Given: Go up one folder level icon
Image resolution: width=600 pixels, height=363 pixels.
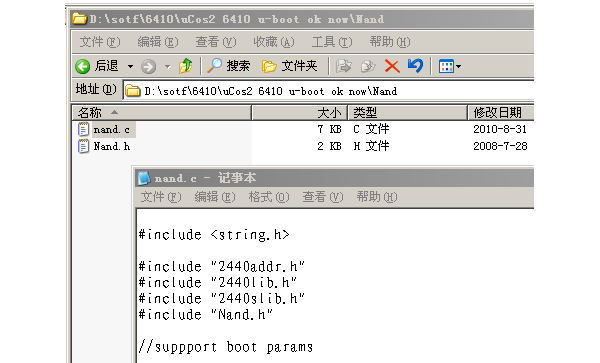Looking at the screenshot, I should coord(186,66).
